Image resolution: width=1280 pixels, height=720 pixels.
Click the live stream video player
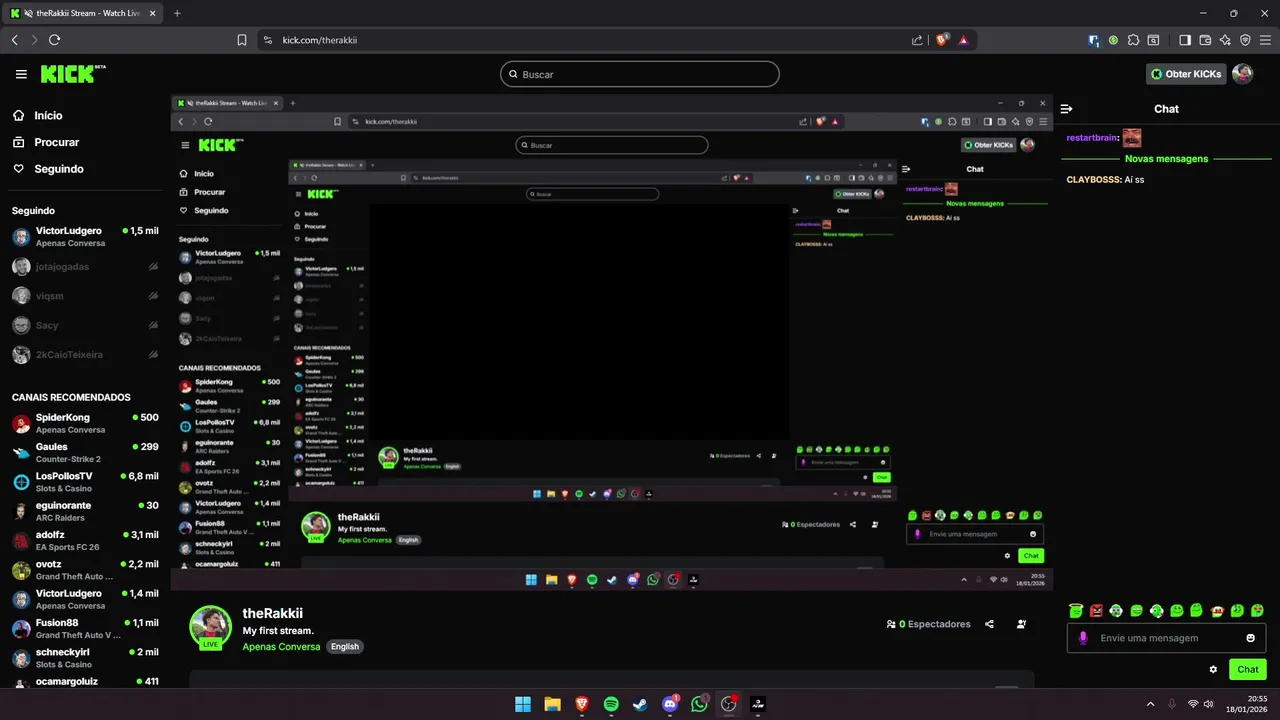[x=611, y=343]
